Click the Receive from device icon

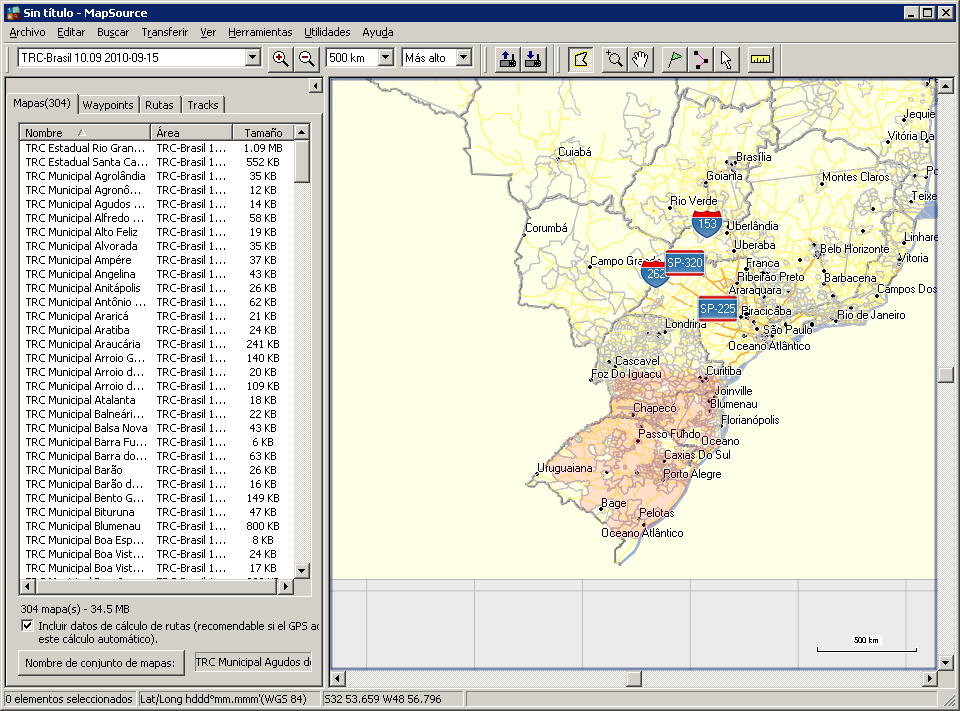(x=533, y=58)
